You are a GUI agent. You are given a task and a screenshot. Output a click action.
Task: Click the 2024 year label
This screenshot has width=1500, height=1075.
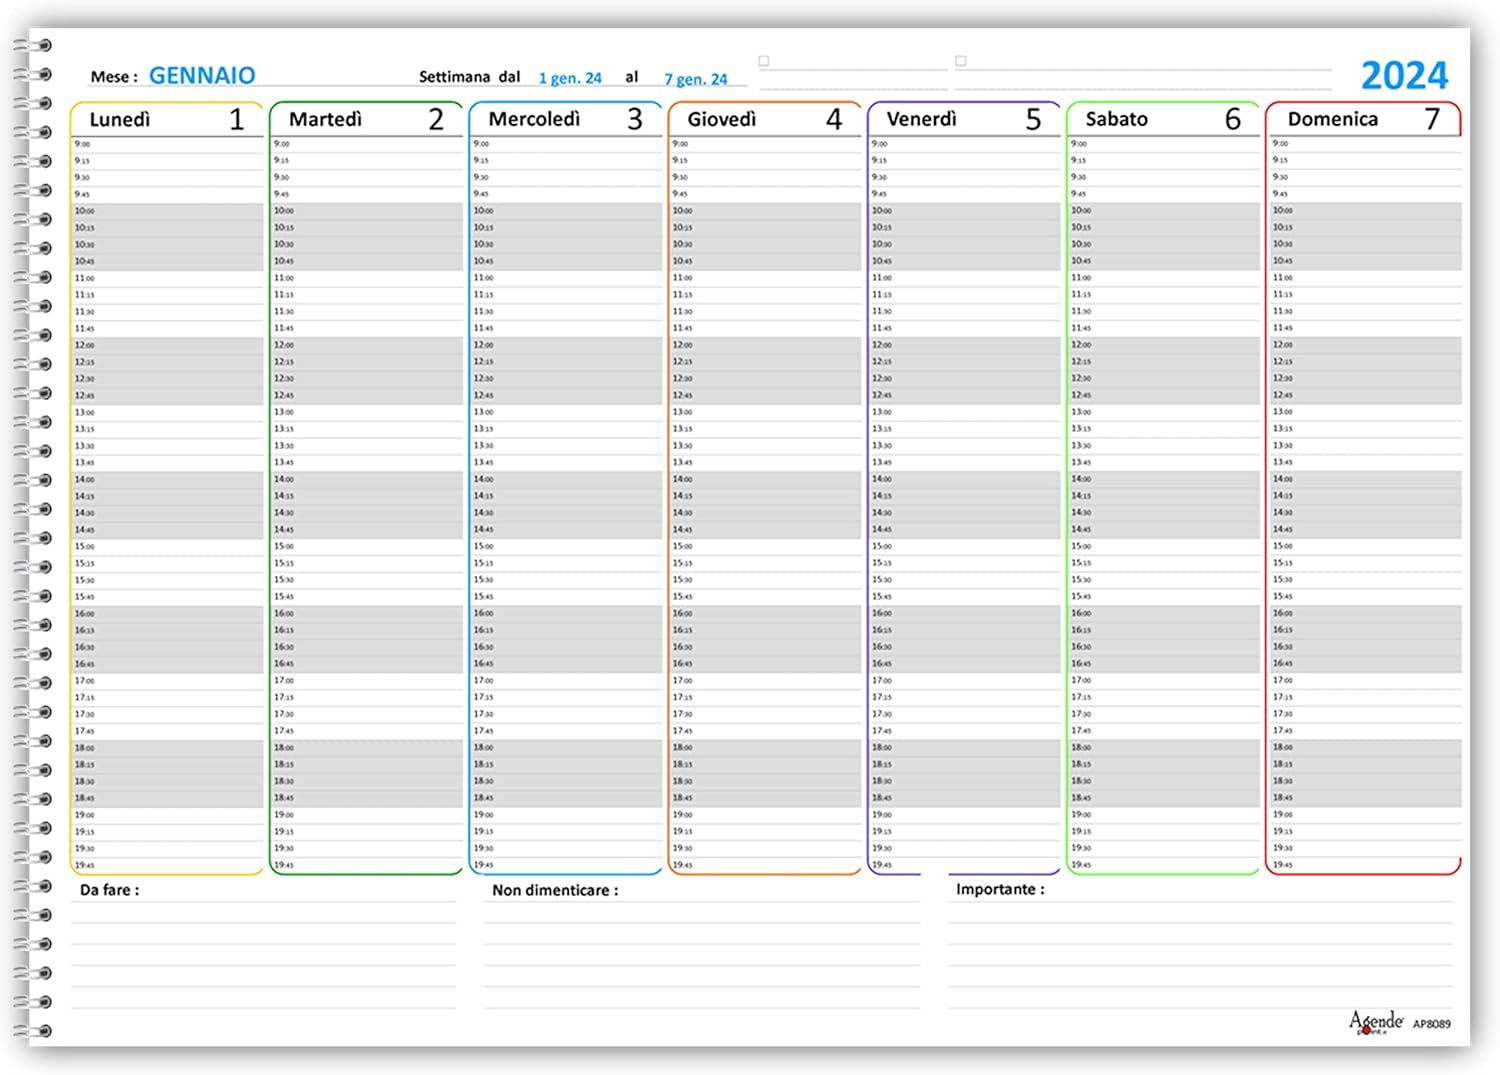tap(1404, 76)
